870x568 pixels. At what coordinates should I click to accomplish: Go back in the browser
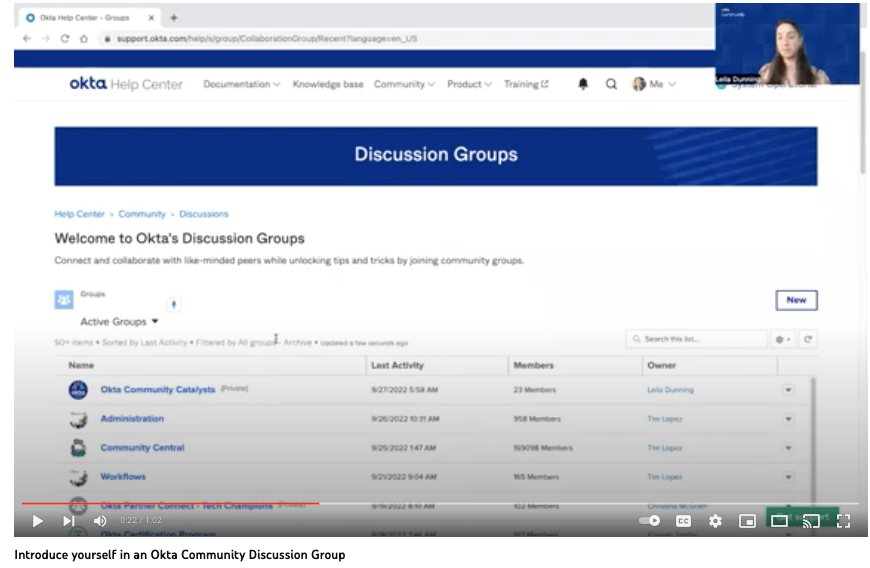pos(27,38)
